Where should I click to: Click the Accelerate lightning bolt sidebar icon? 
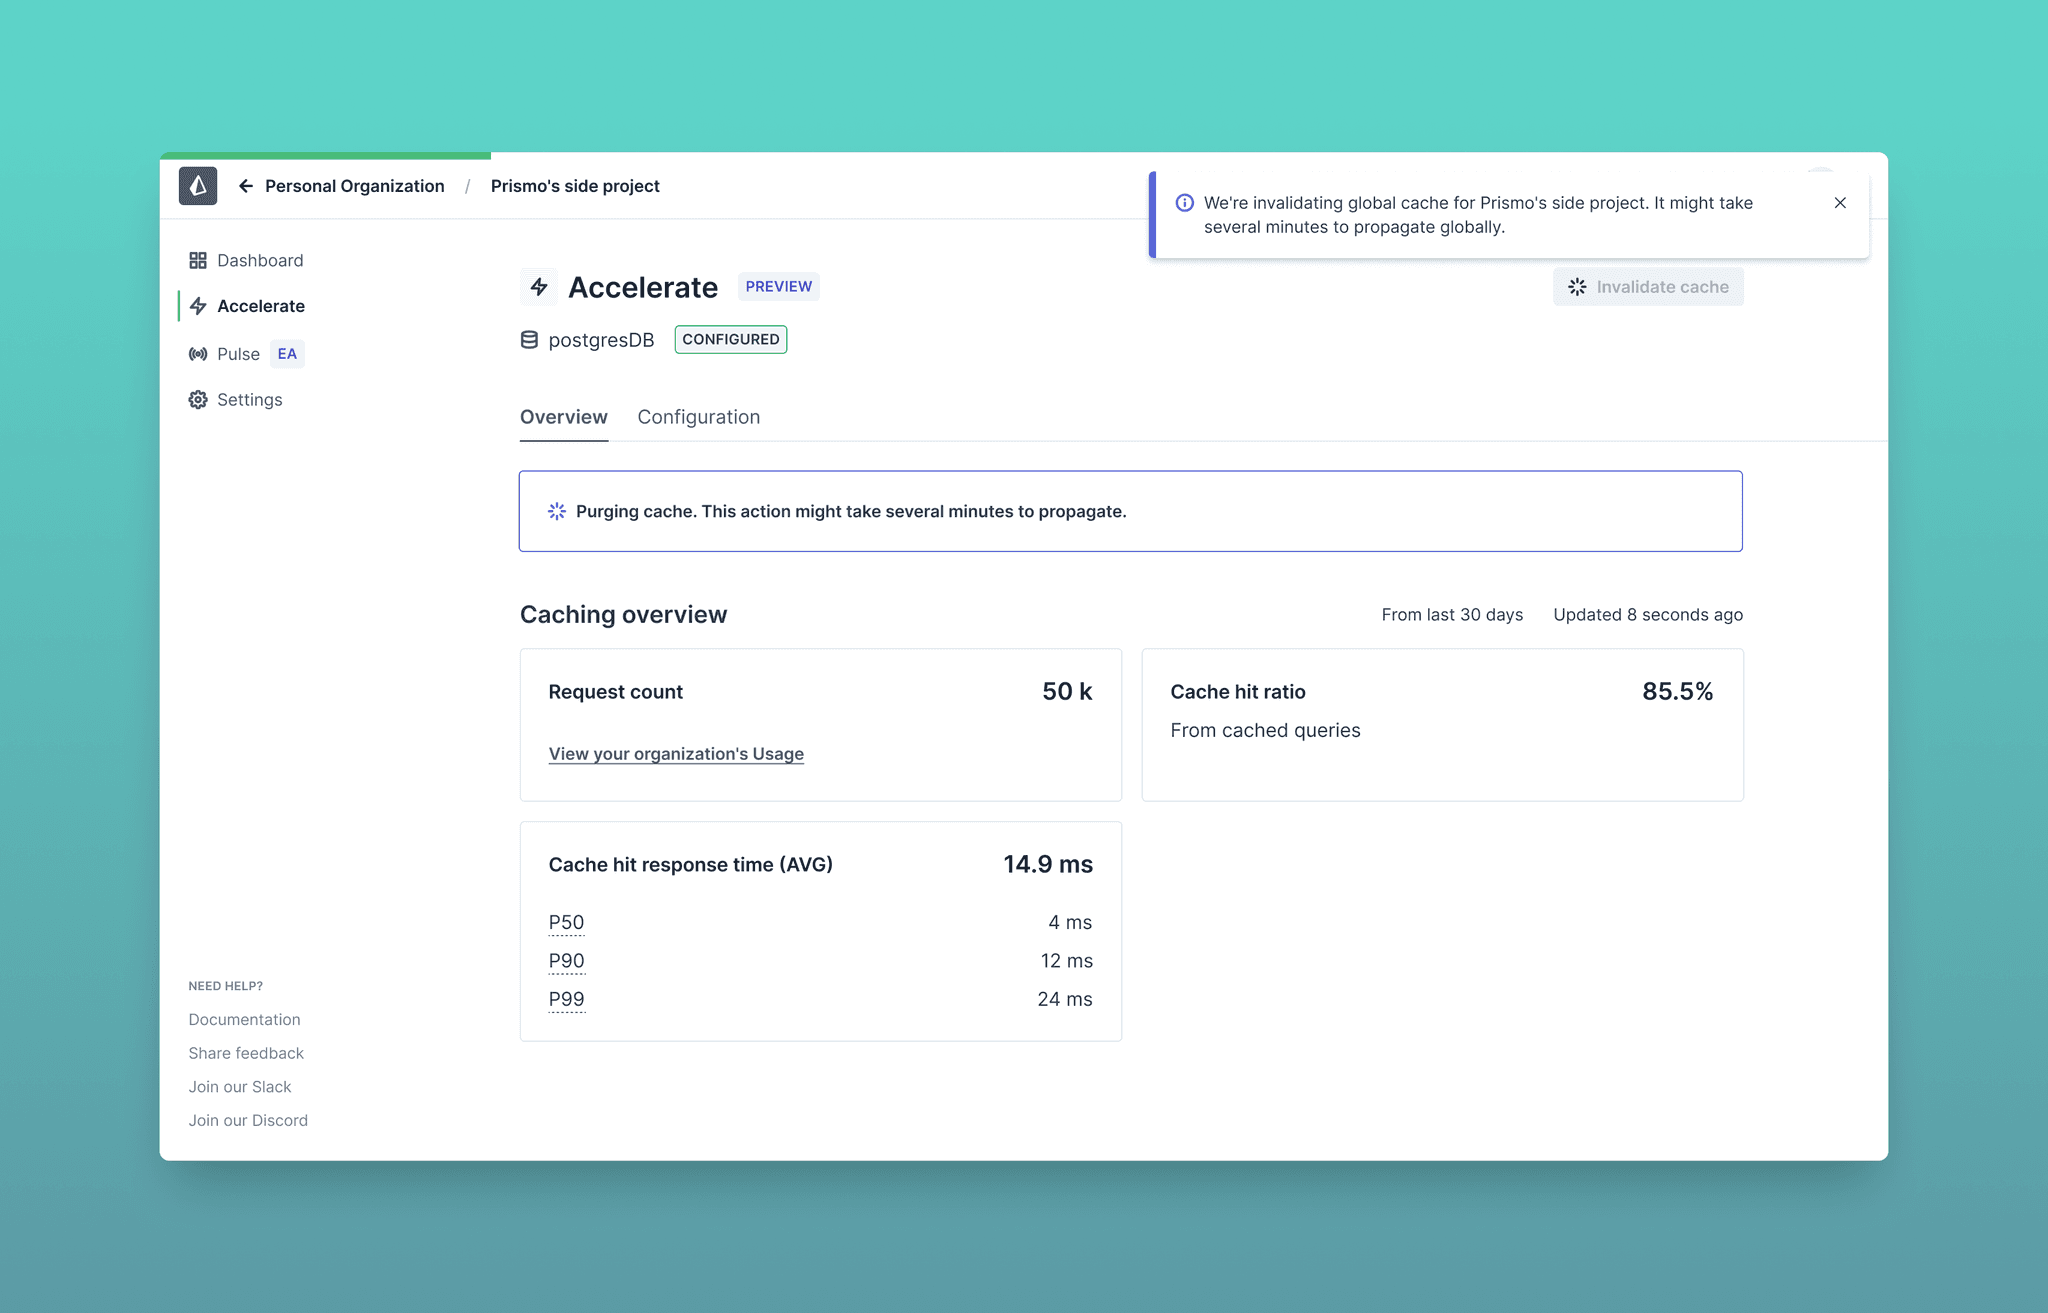(x=198, y=306)
